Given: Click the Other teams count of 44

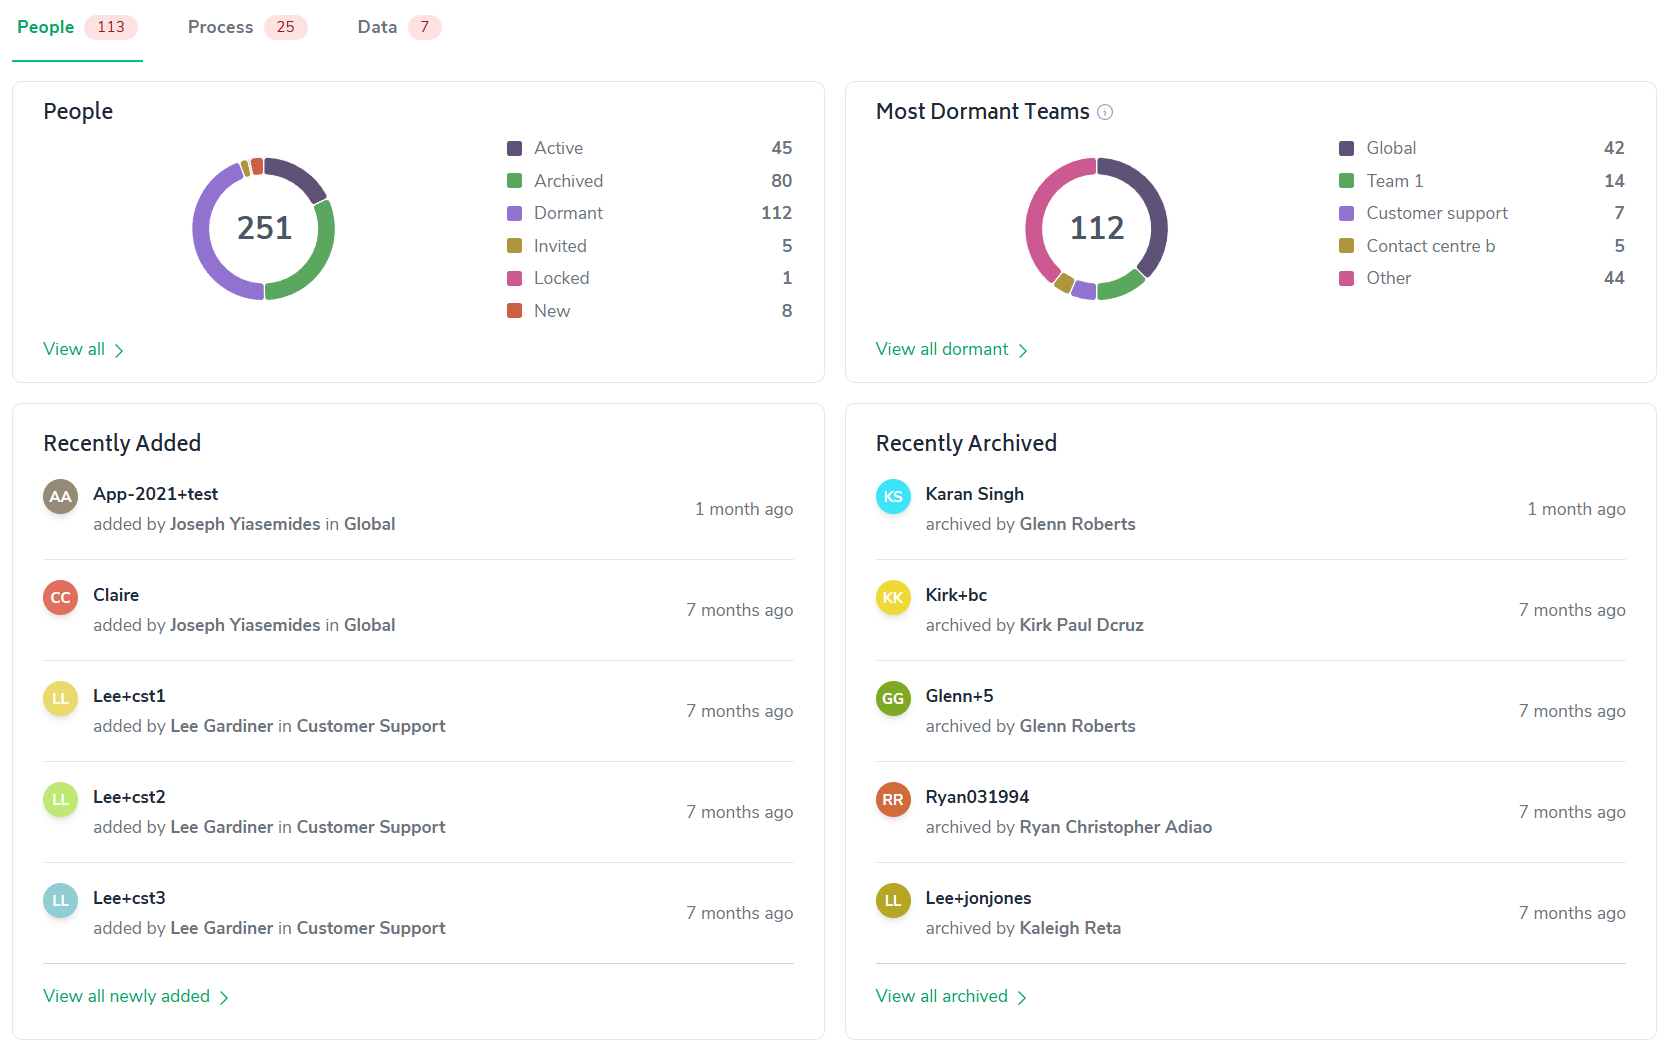Looking at the screenshot, I should (1614, 278).
